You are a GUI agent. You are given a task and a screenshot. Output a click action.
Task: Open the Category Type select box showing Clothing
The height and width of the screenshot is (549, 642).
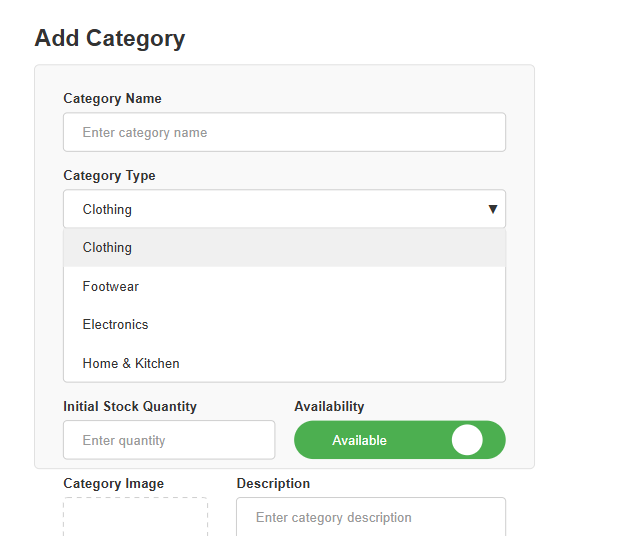(284, 209)
